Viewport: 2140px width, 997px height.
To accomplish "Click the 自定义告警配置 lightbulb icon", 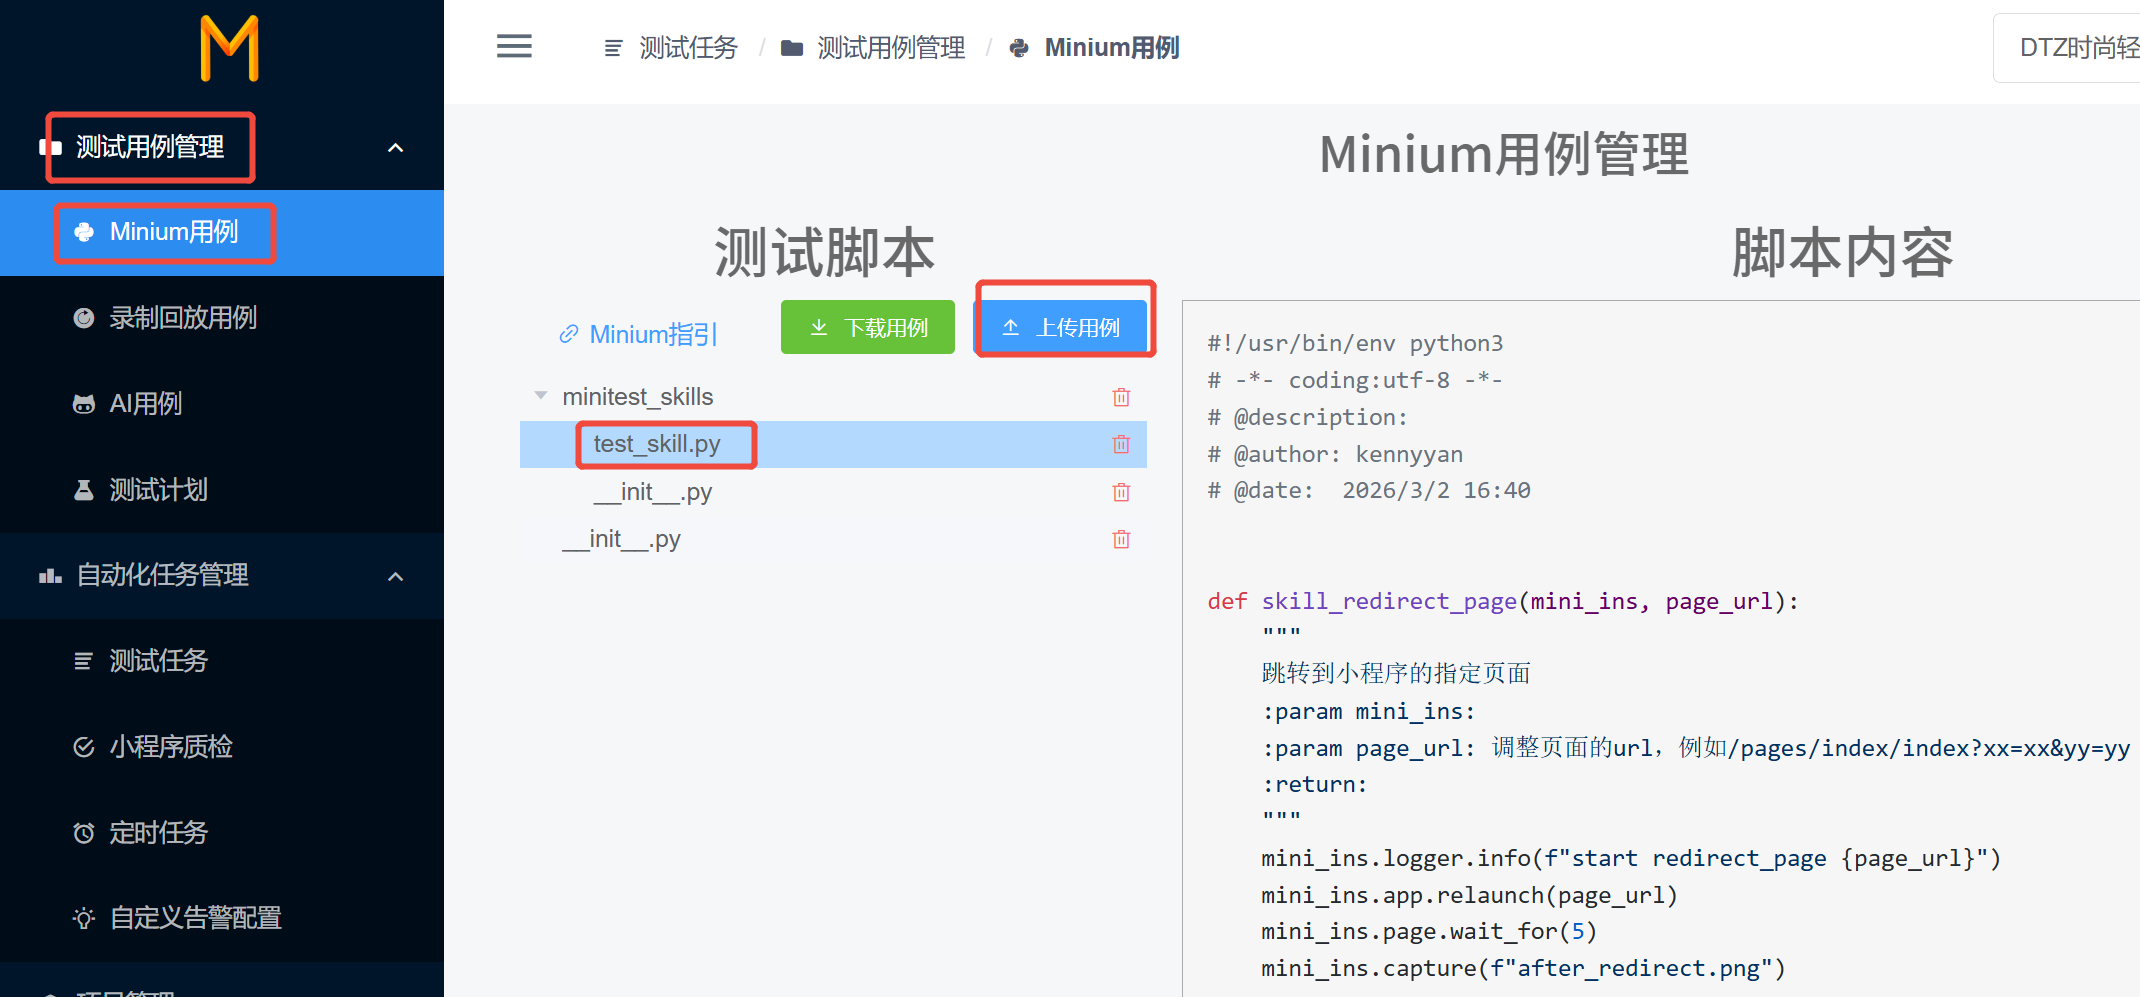I will pos(84,918).
